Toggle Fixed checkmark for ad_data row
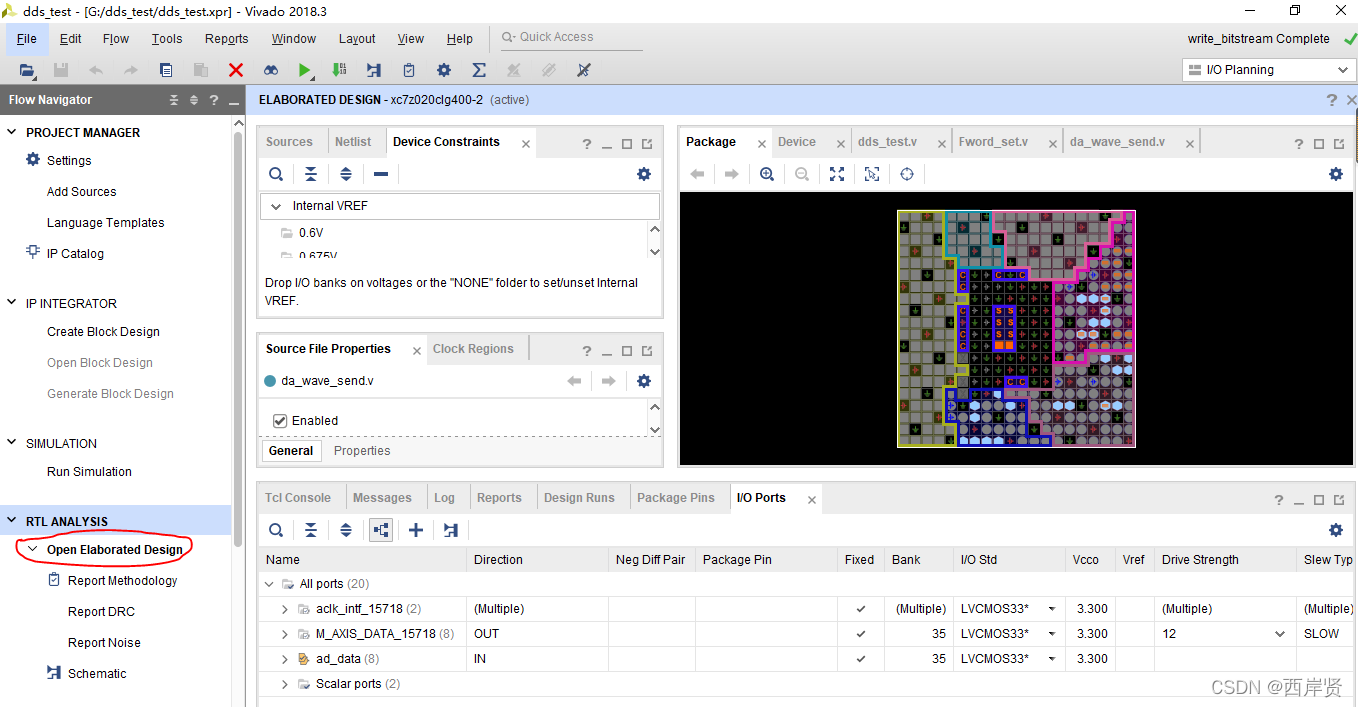This screenshot has width=1358, height=707. tap(860, 659)
